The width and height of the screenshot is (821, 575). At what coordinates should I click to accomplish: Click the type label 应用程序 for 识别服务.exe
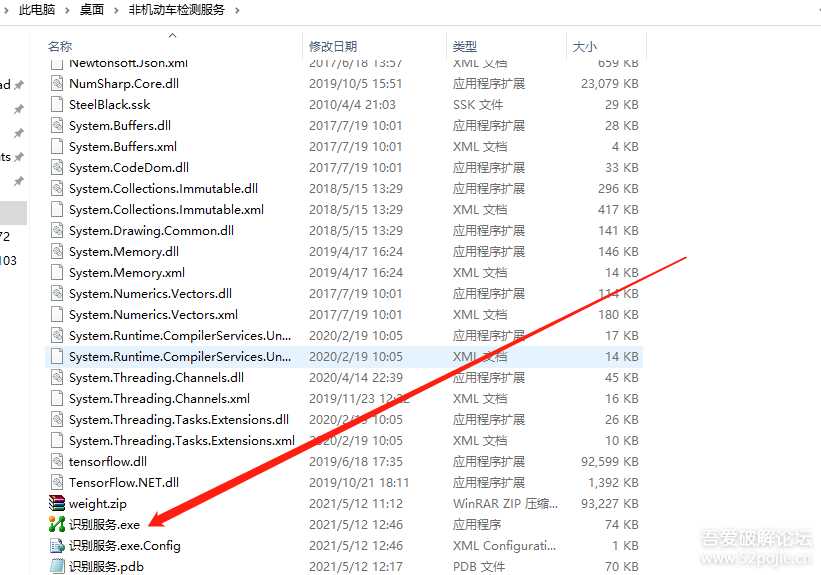477,524
